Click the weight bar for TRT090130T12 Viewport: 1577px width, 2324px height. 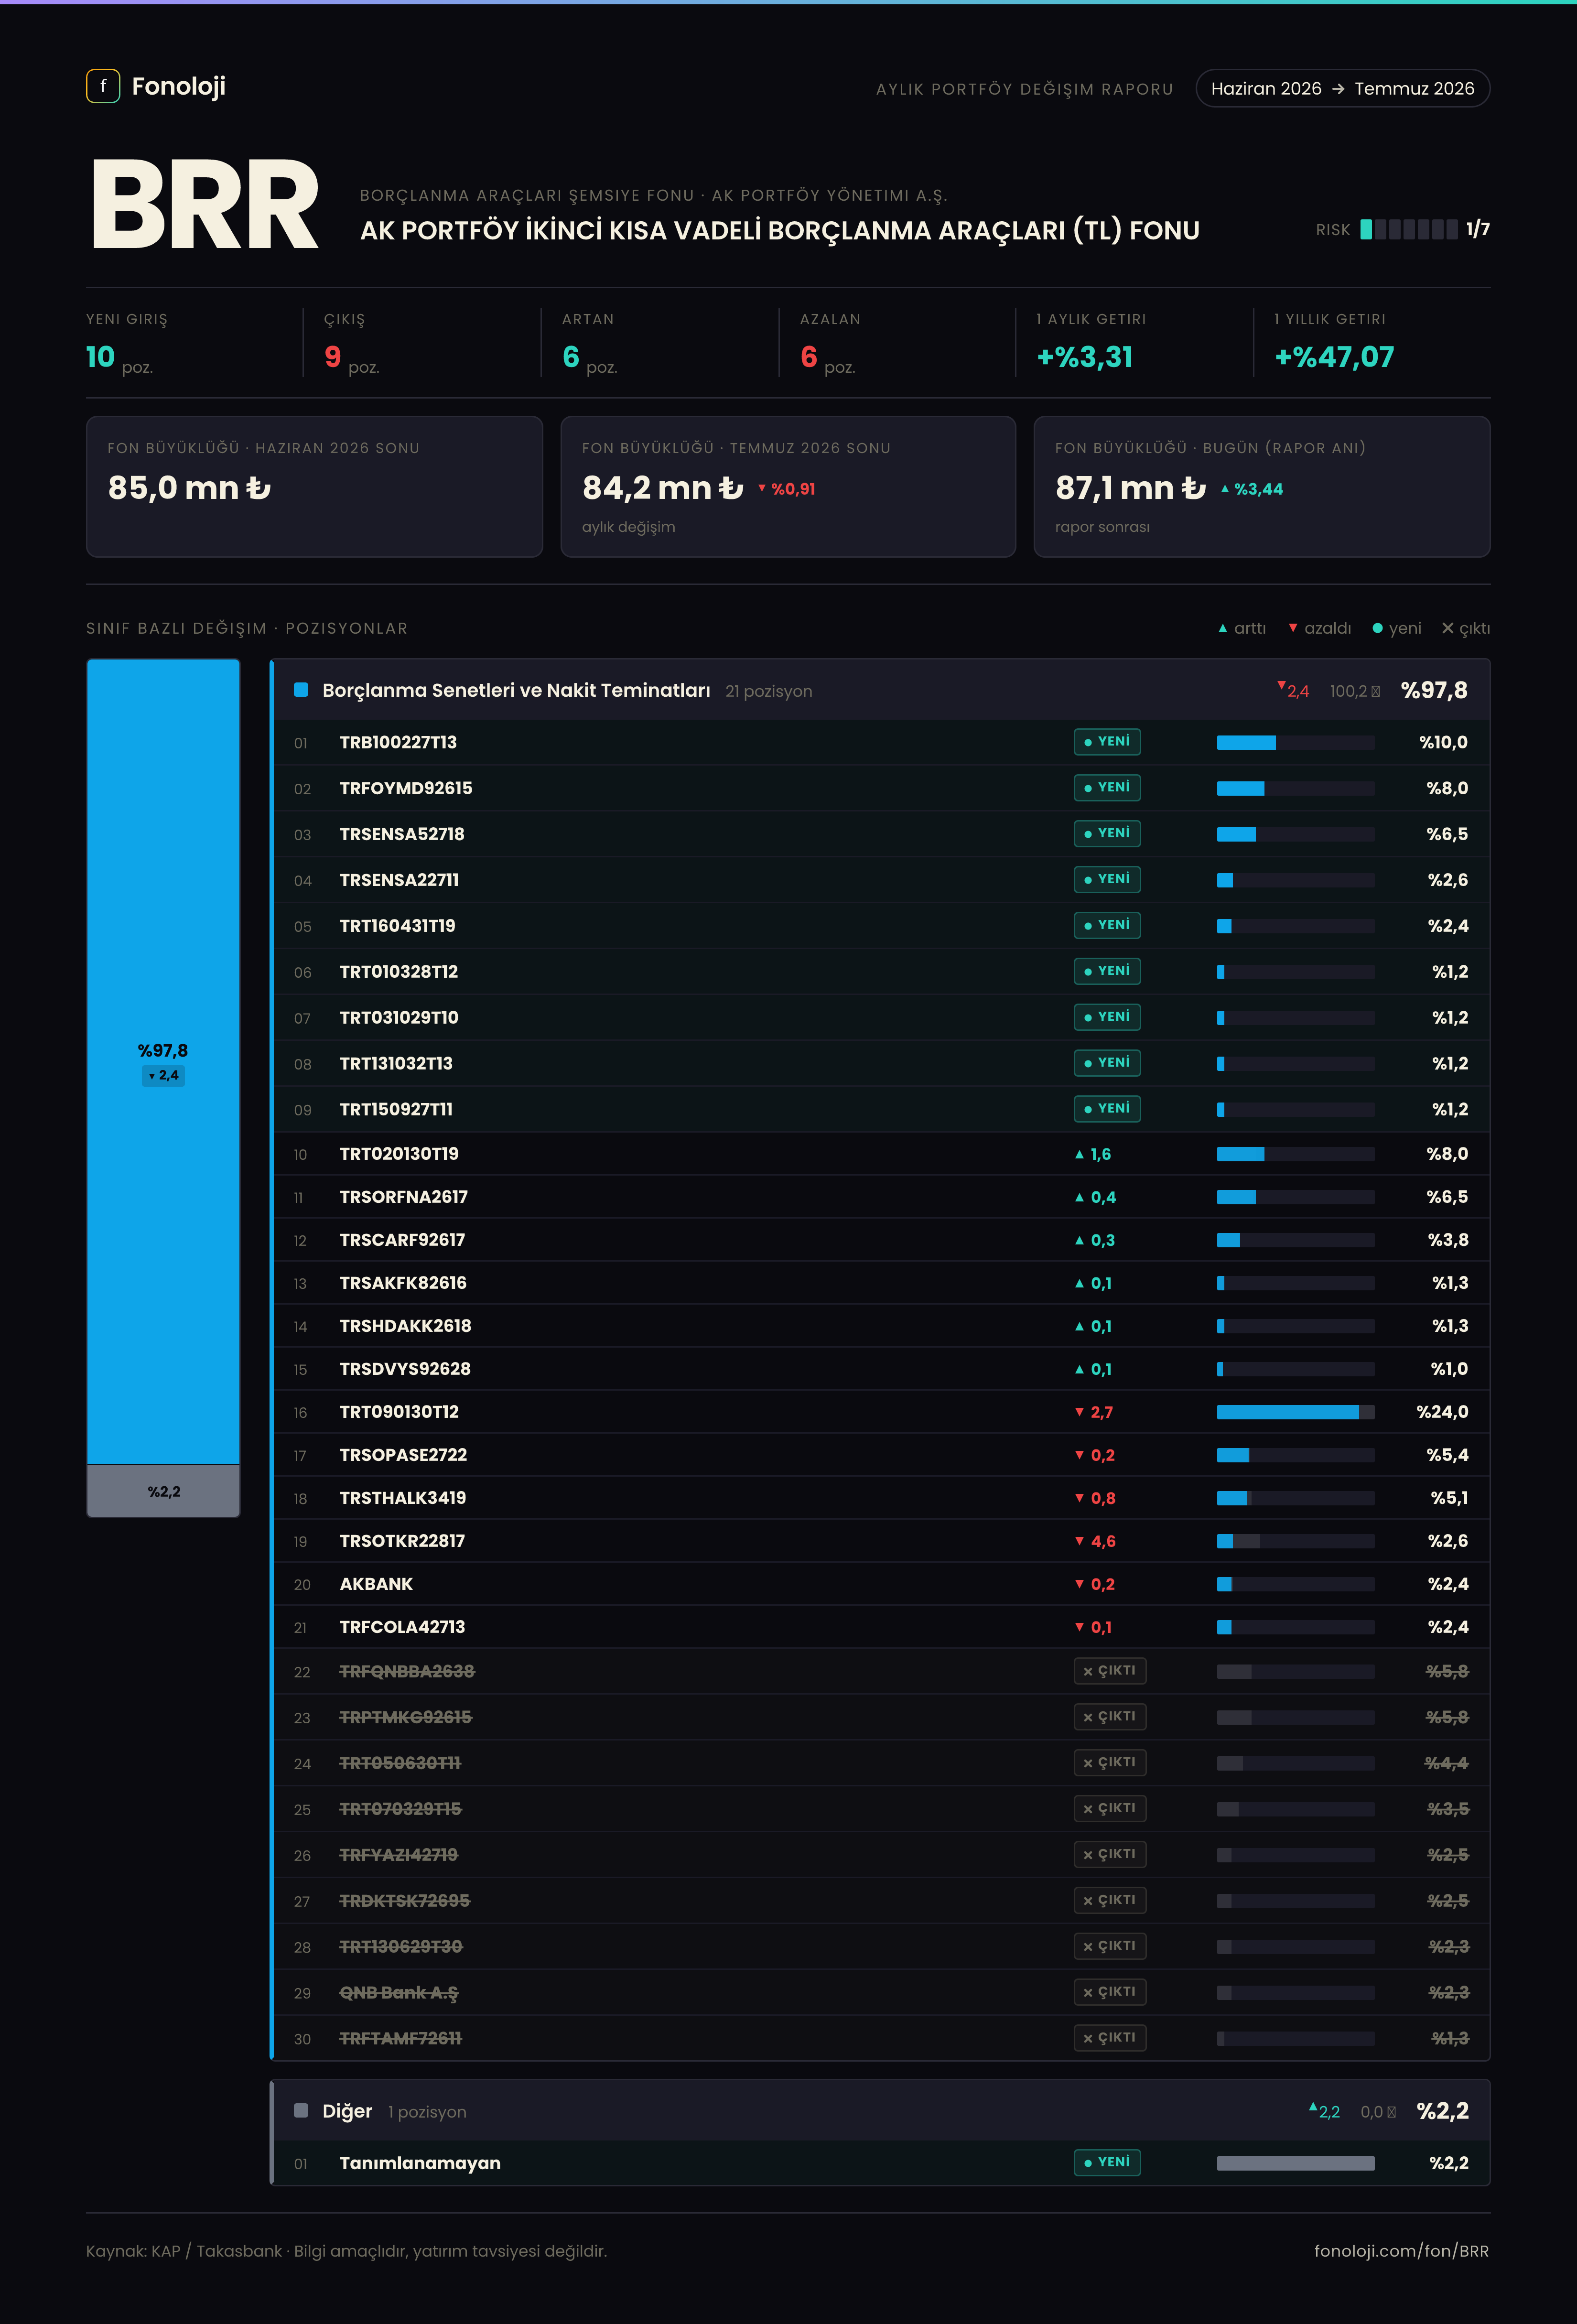pyautogui.click(x=1295, y=1412)
